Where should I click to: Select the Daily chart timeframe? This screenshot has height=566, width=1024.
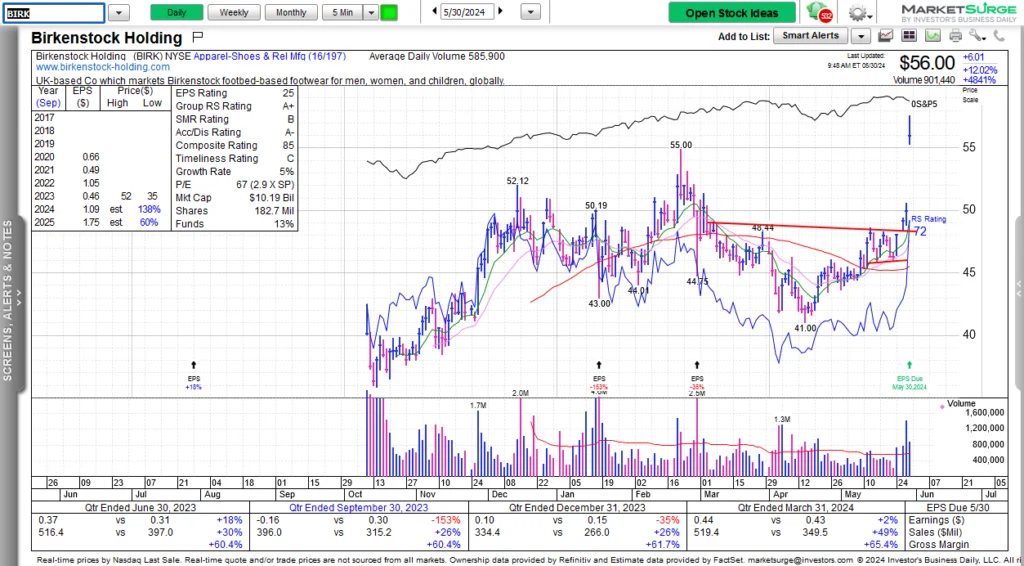click(176, 12)
